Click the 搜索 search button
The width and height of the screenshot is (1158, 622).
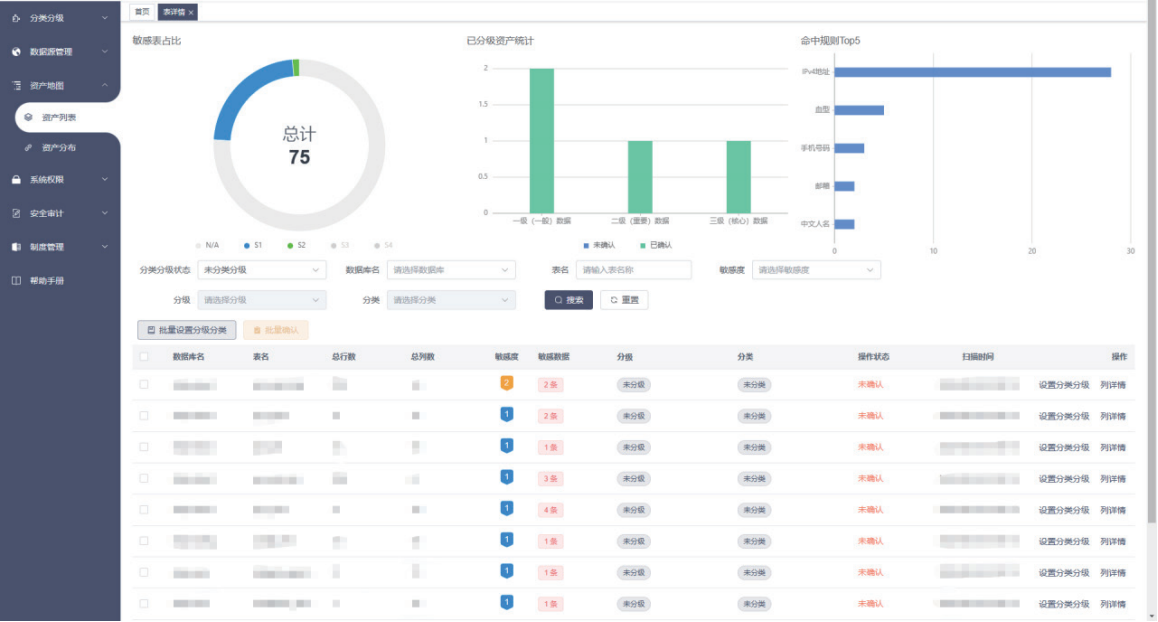click(x=568, y=300)
